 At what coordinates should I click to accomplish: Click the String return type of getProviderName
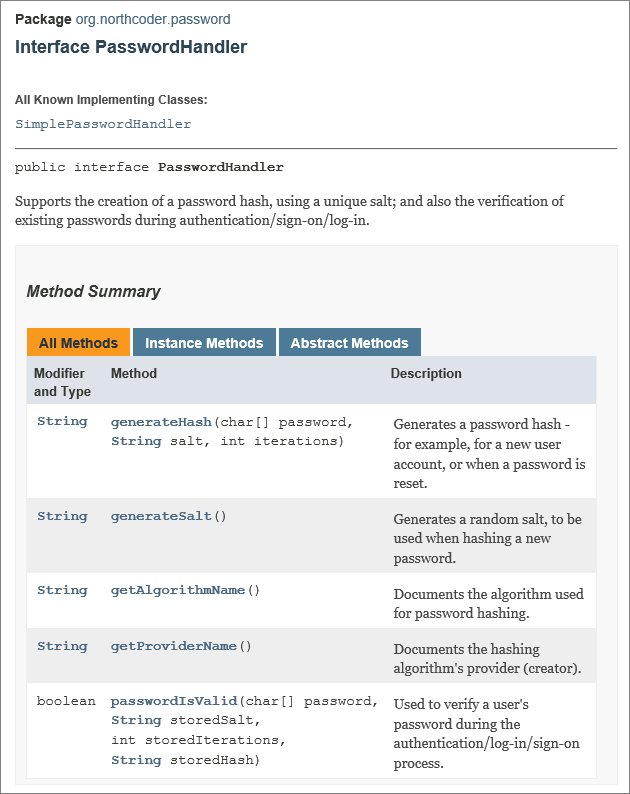pyautogui.click(x=62, y=646)
